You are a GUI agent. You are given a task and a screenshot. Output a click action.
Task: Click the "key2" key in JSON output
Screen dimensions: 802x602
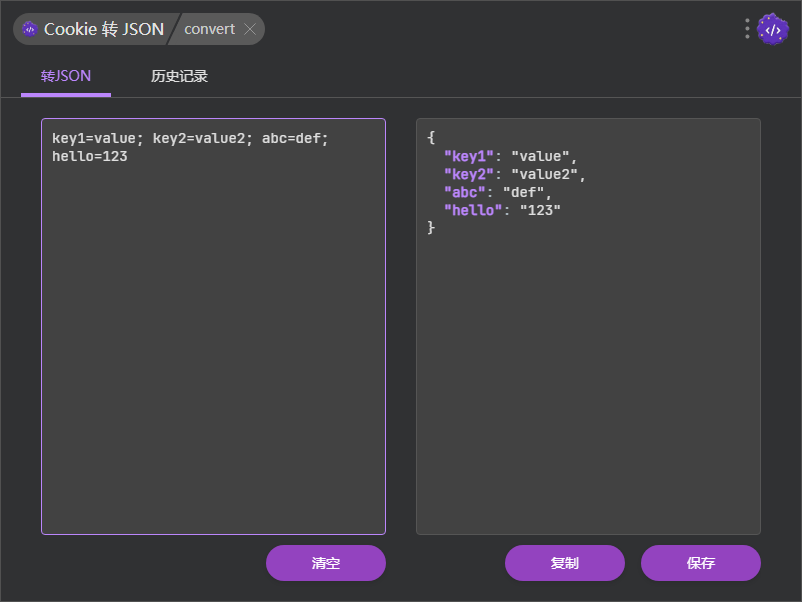coord(469,174)
